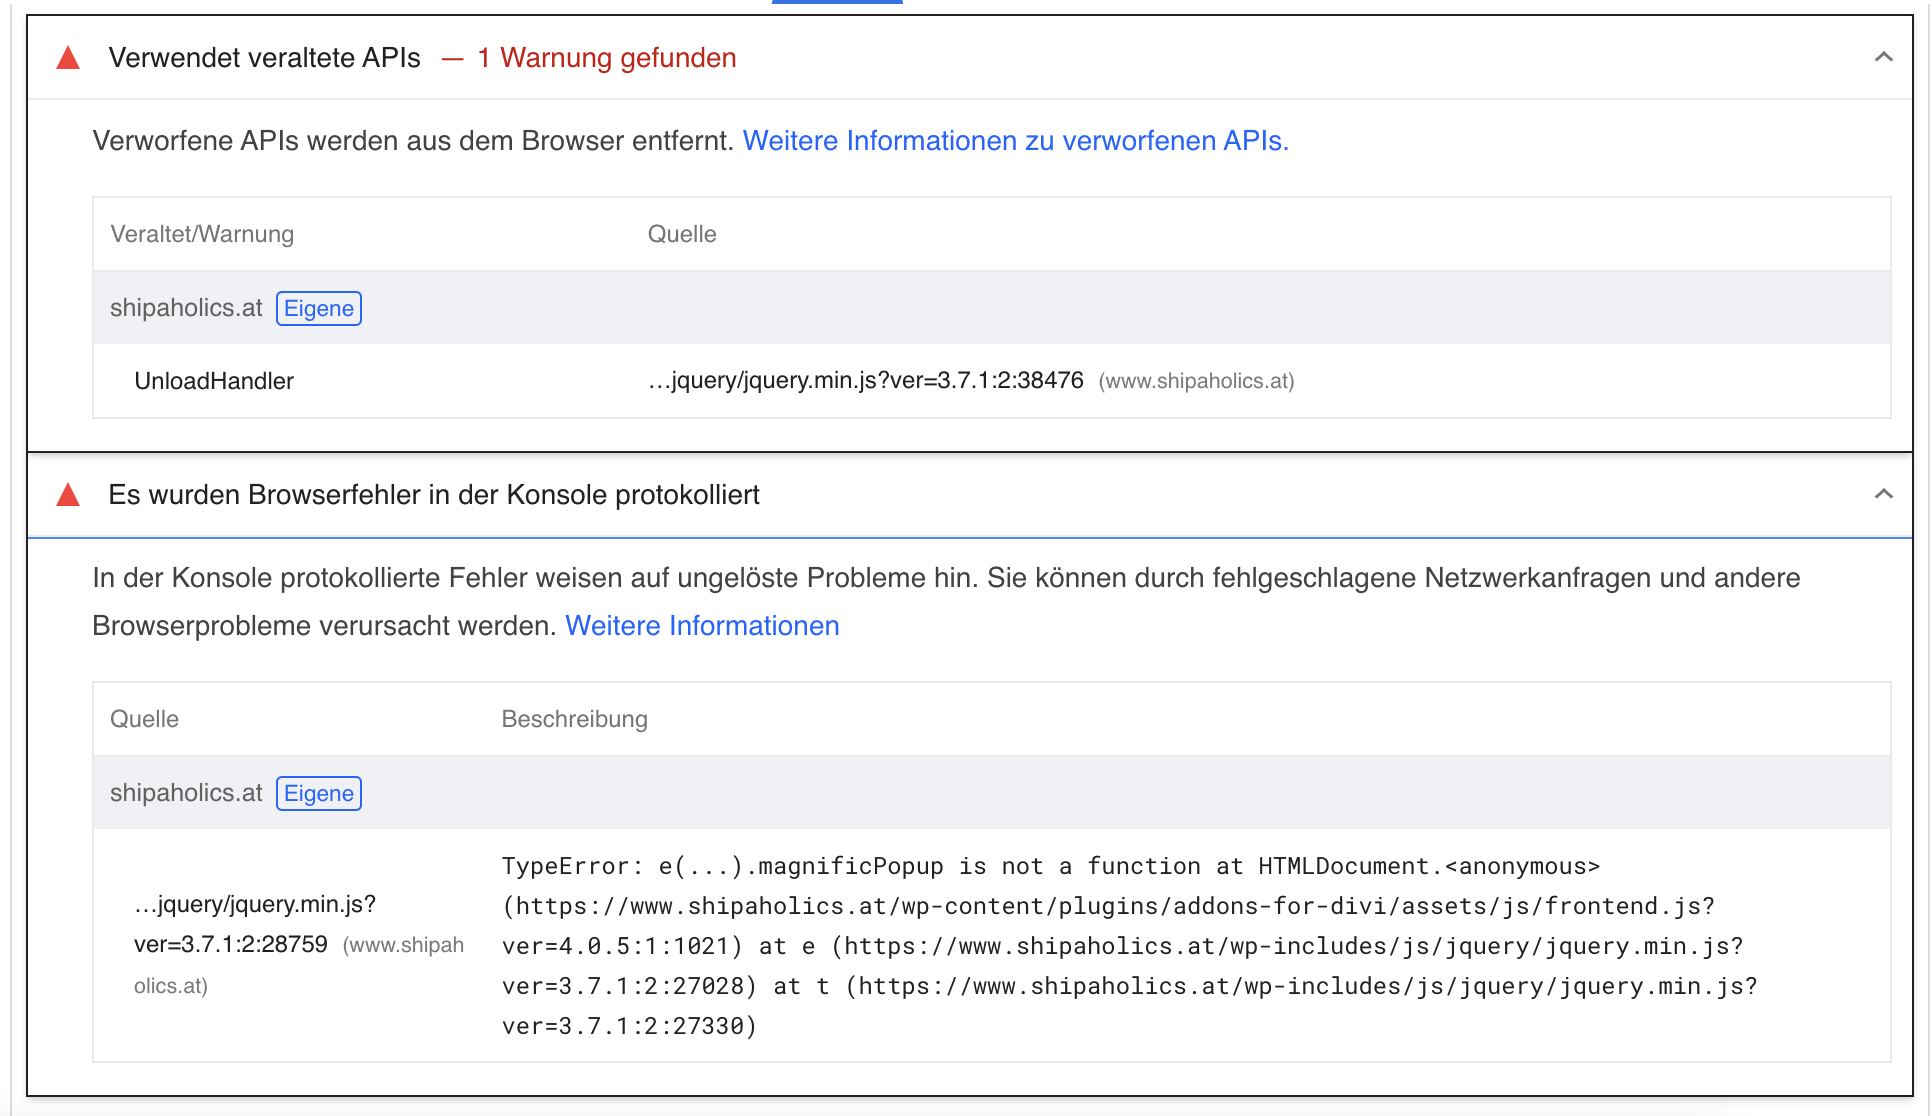Select 'UnloadHandler' table cell

point(214,381)
